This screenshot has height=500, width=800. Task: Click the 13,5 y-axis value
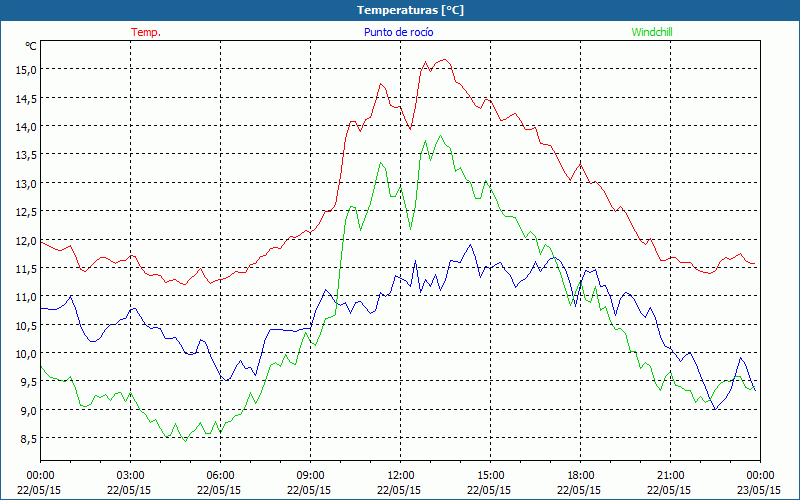pyautogui.click(x=26, y=155)
